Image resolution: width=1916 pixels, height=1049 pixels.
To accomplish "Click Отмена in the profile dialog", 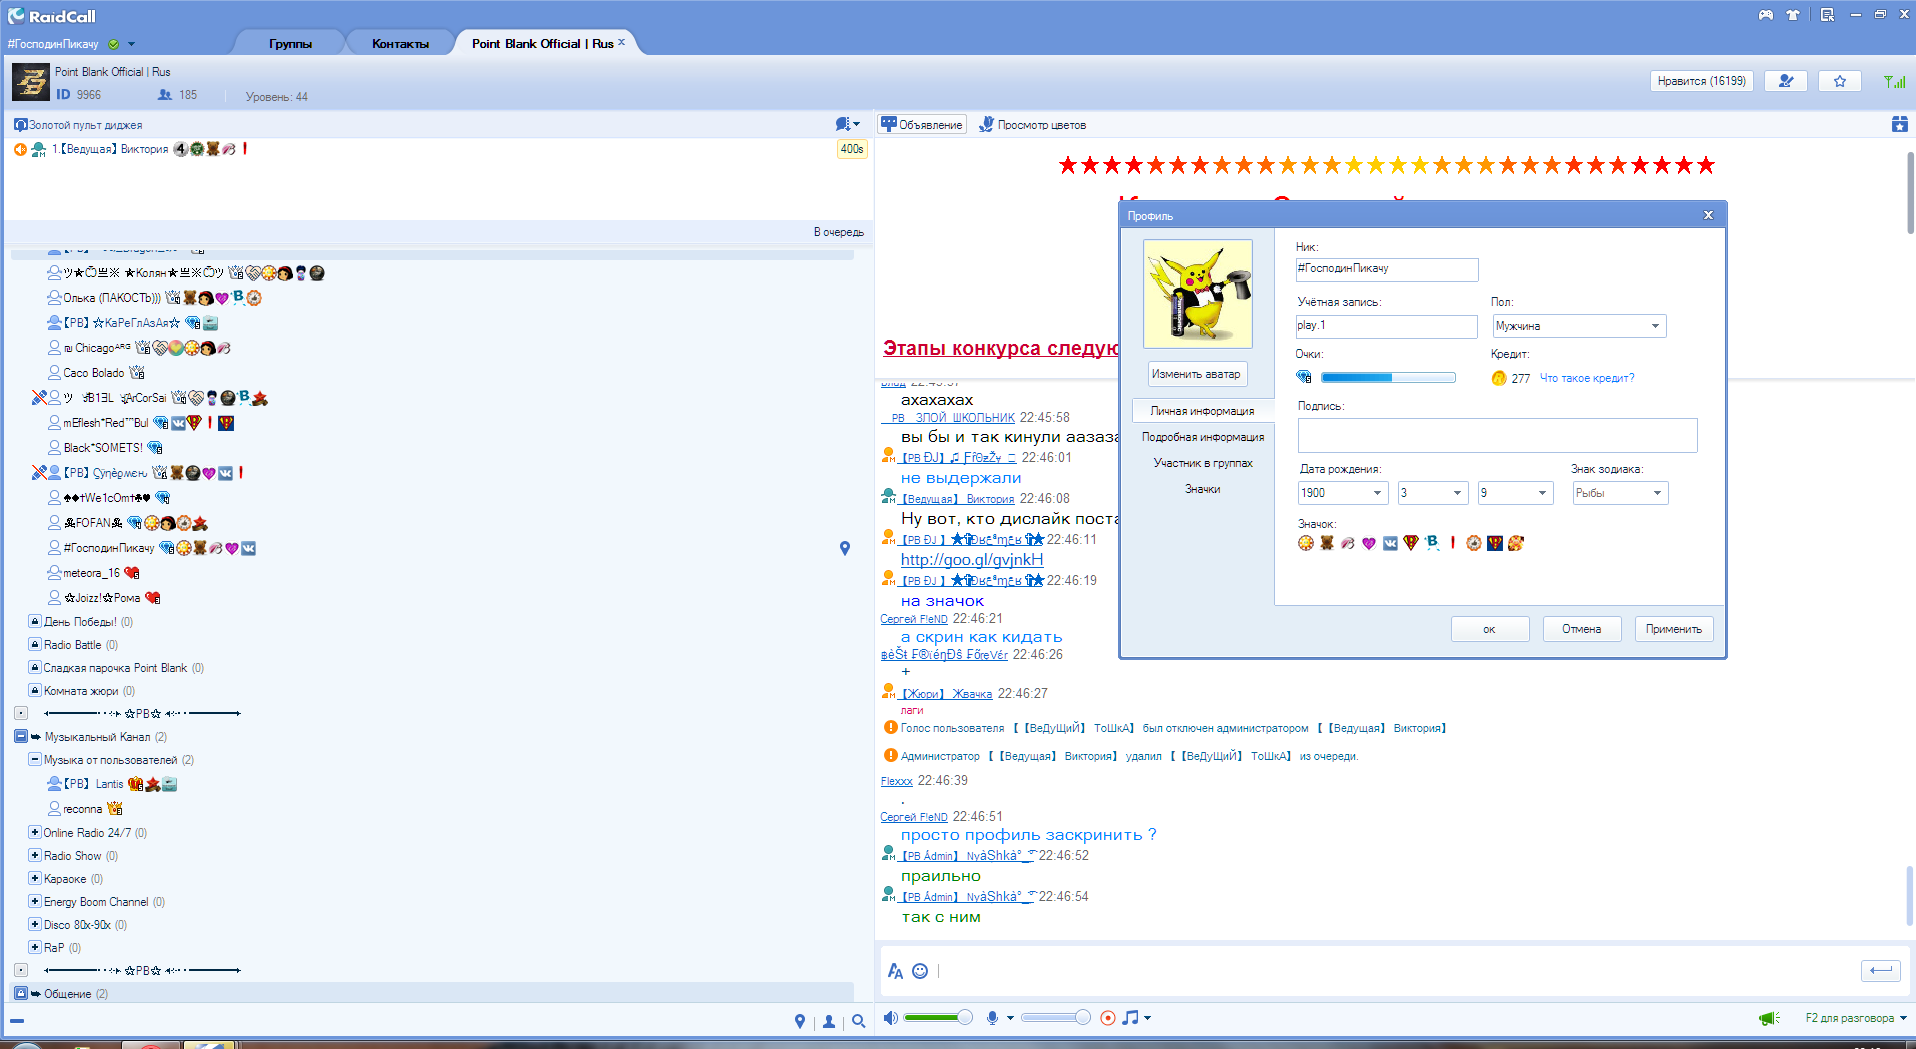I will click(1582, 629).
